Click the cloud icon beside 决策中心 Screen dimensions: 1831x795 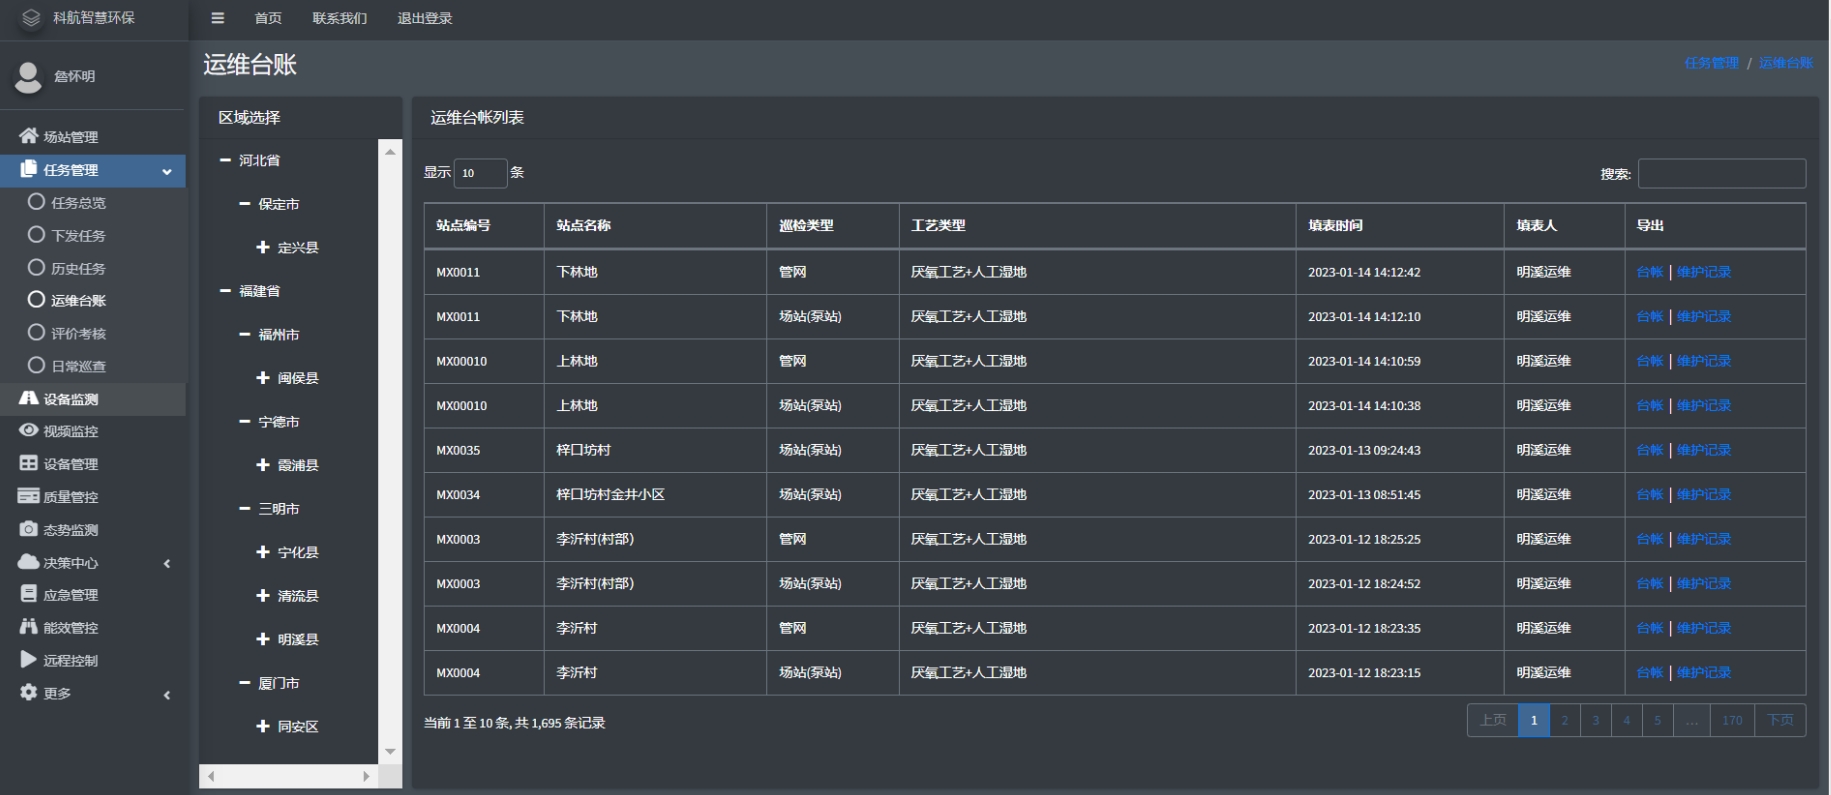coord(28,562)
